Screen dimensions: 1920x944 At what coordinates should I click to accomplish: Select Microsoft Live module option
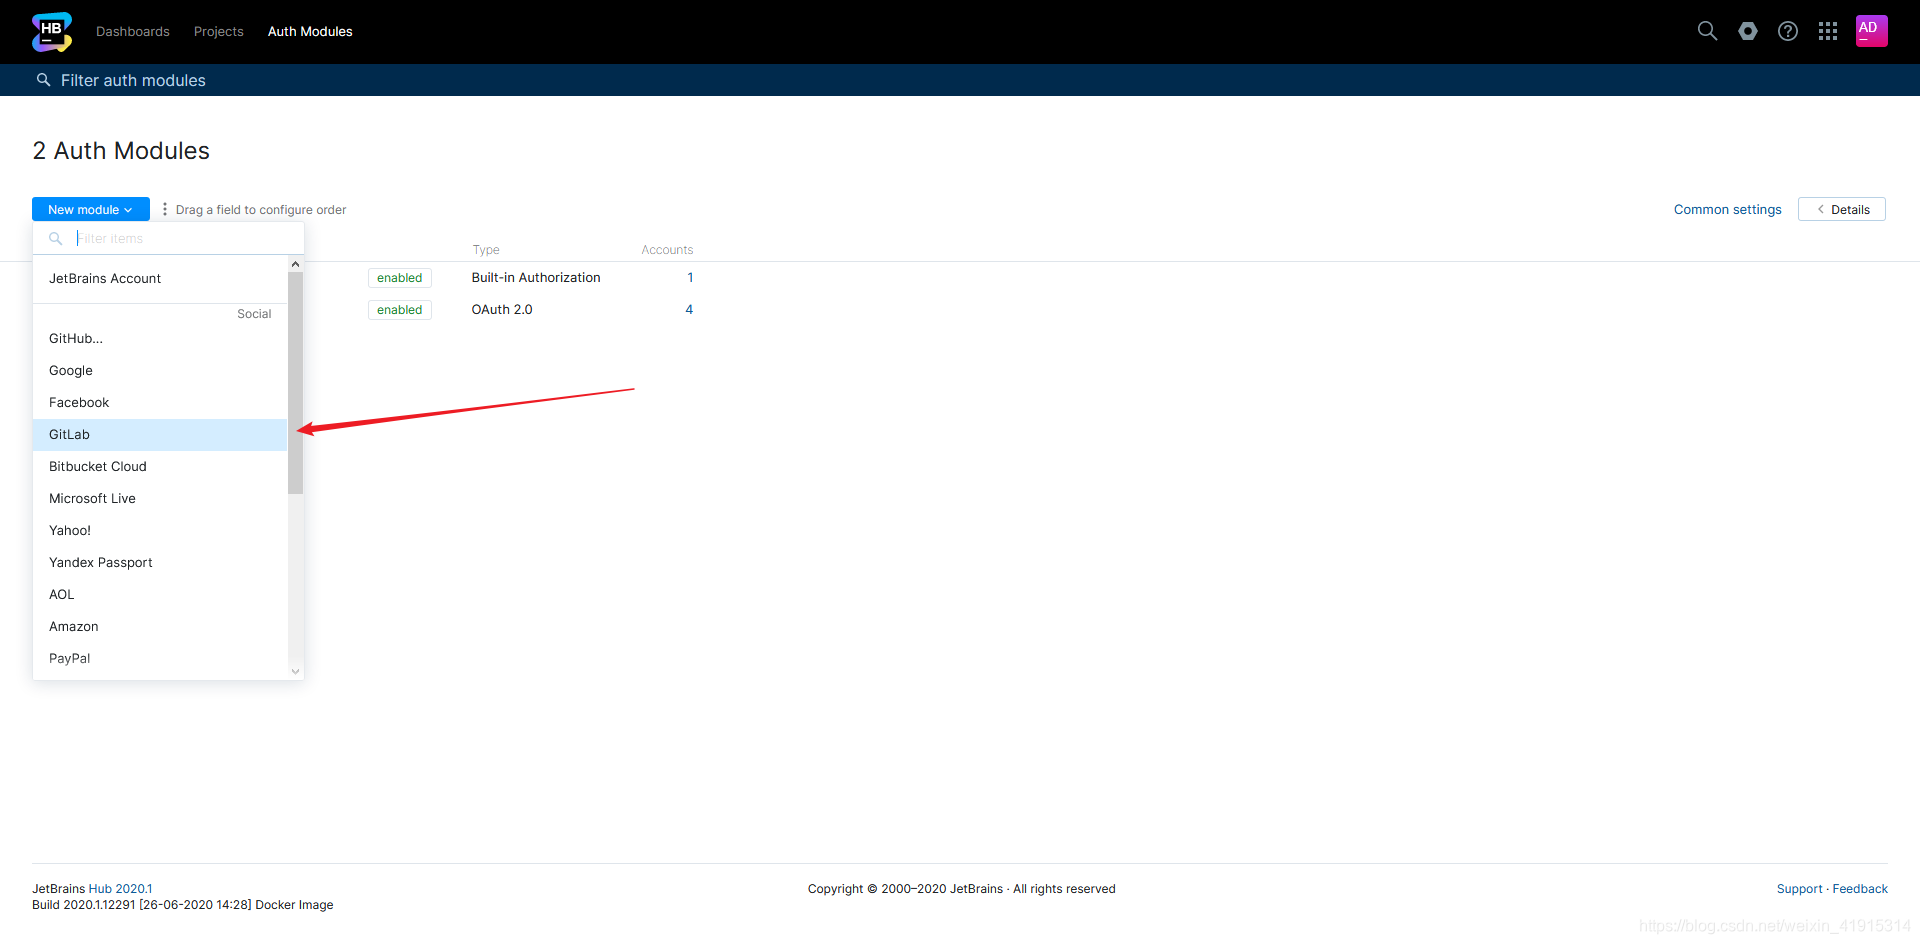pyautogui.click(x=160, y=498)
